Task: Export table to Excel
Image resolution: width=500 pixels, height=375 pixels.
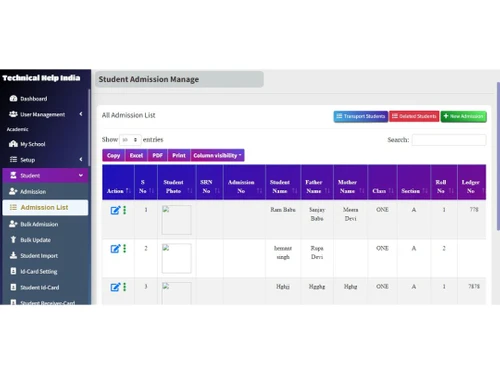Action: tap(136, 155)
